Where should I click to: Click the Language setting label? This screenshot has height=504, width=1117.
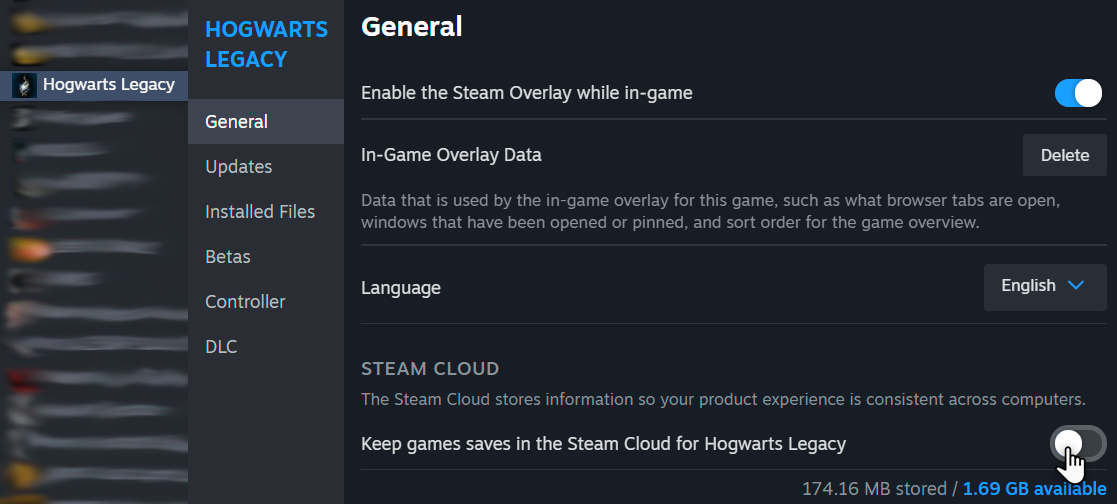pyautogui.click(x=401, y=288)
